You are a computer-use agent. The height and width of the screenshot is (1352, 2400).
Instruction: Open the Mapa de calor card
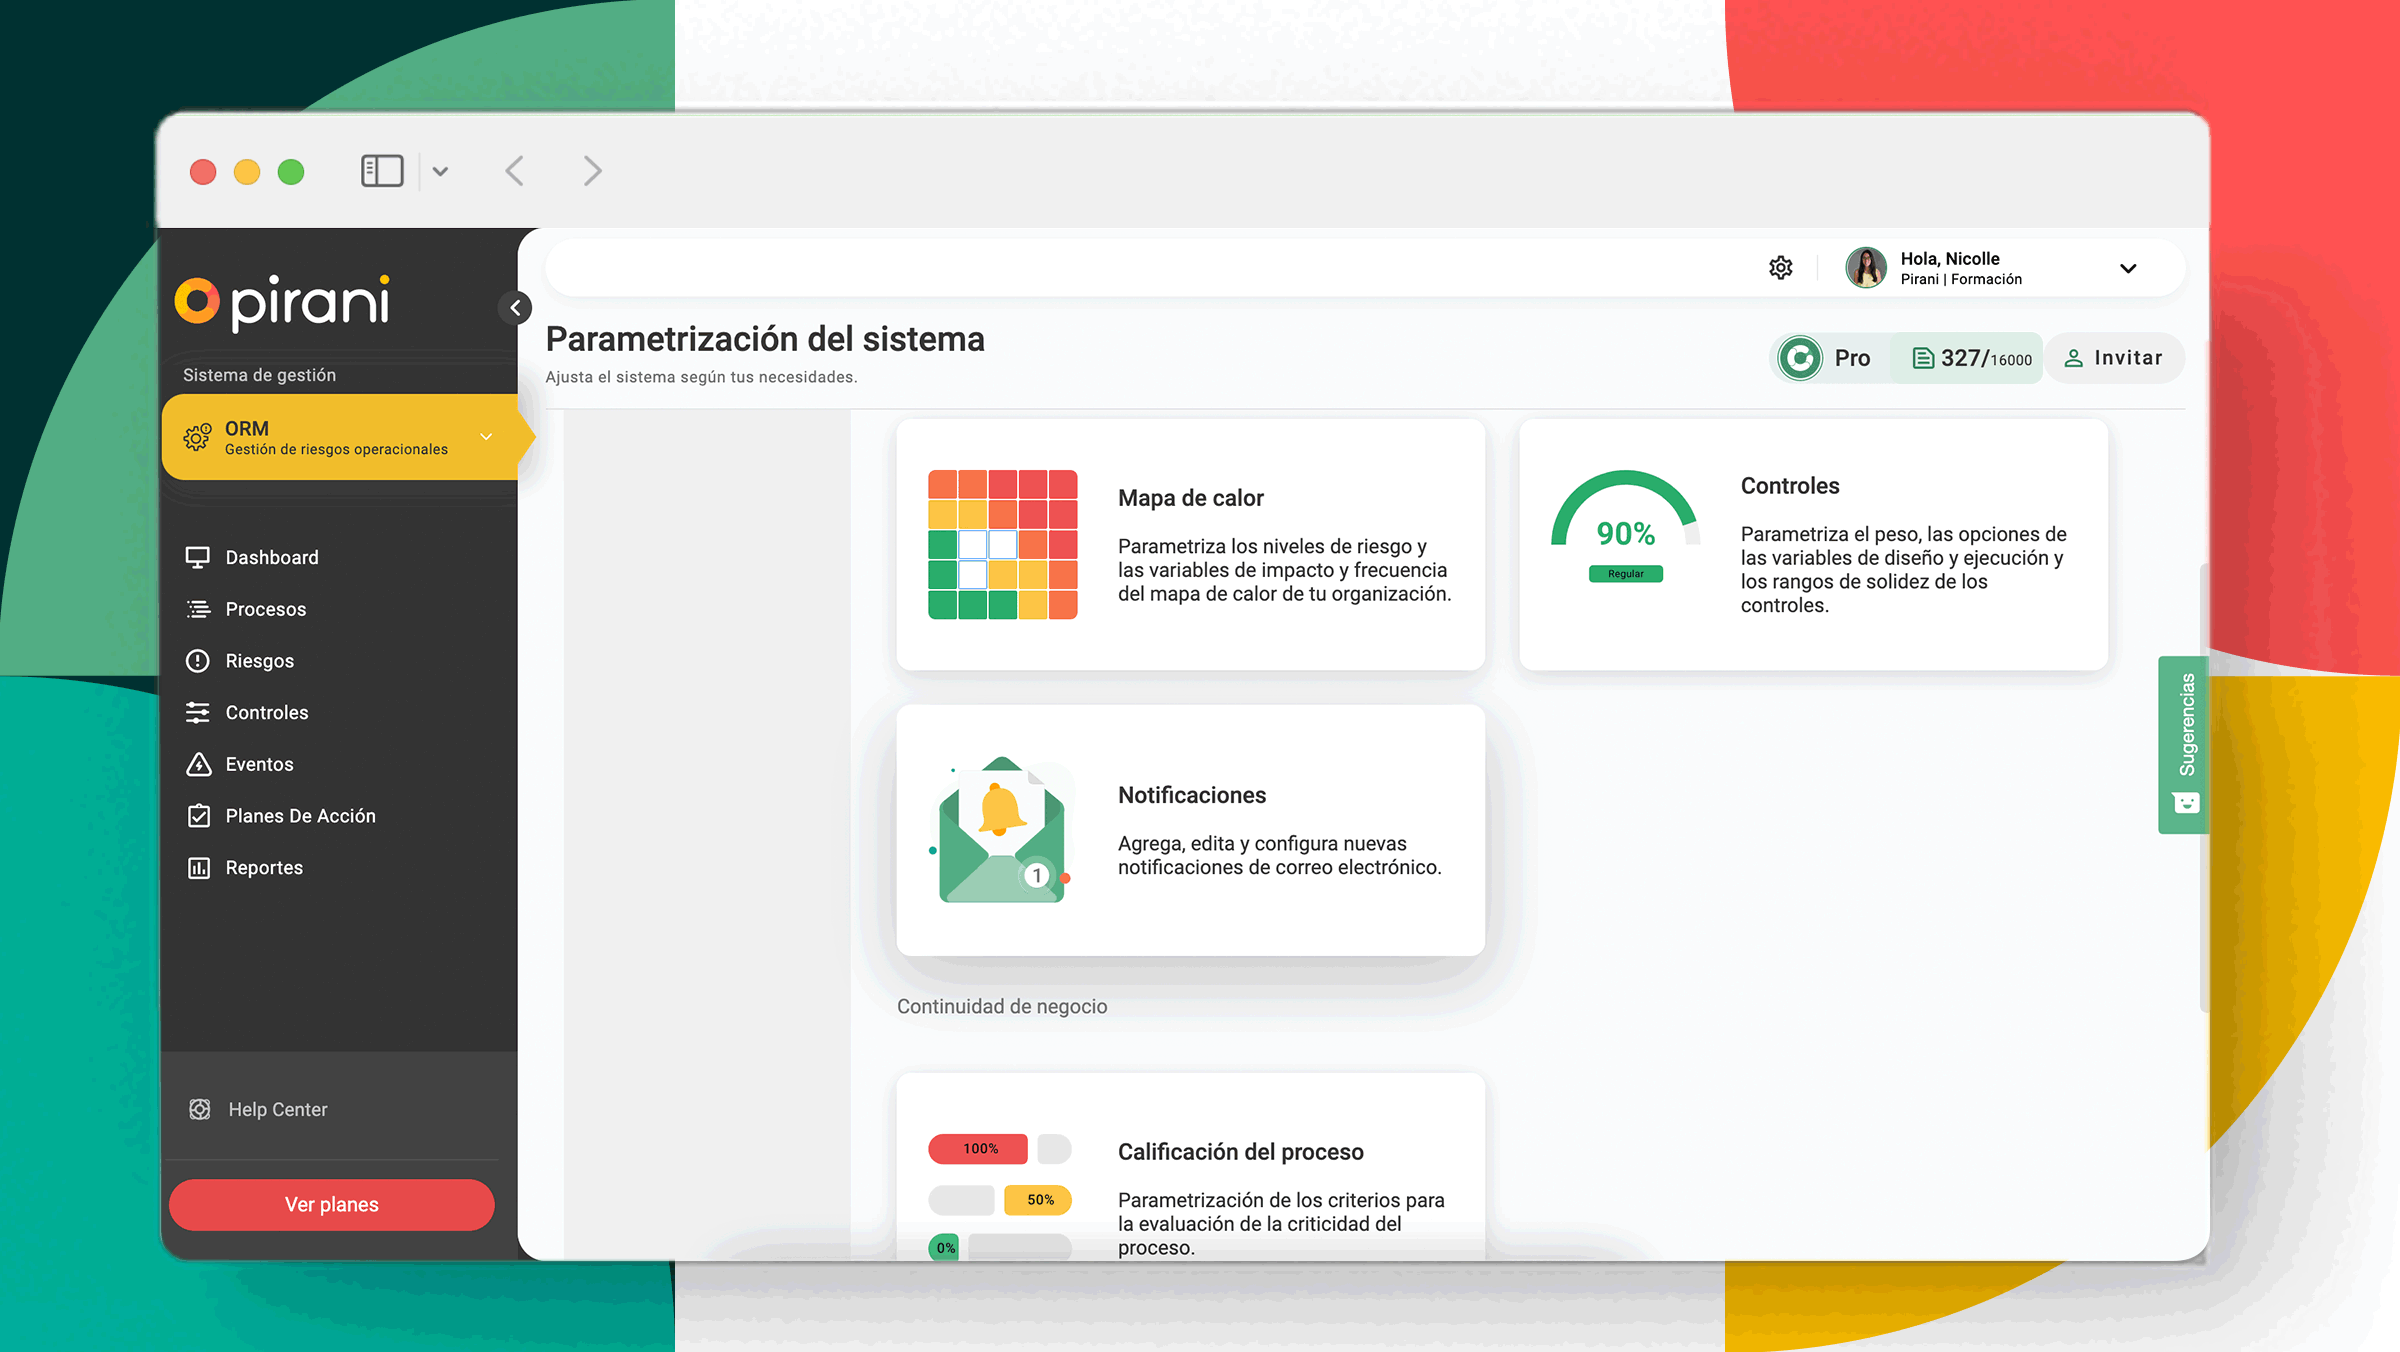[x=1190, y=545]
